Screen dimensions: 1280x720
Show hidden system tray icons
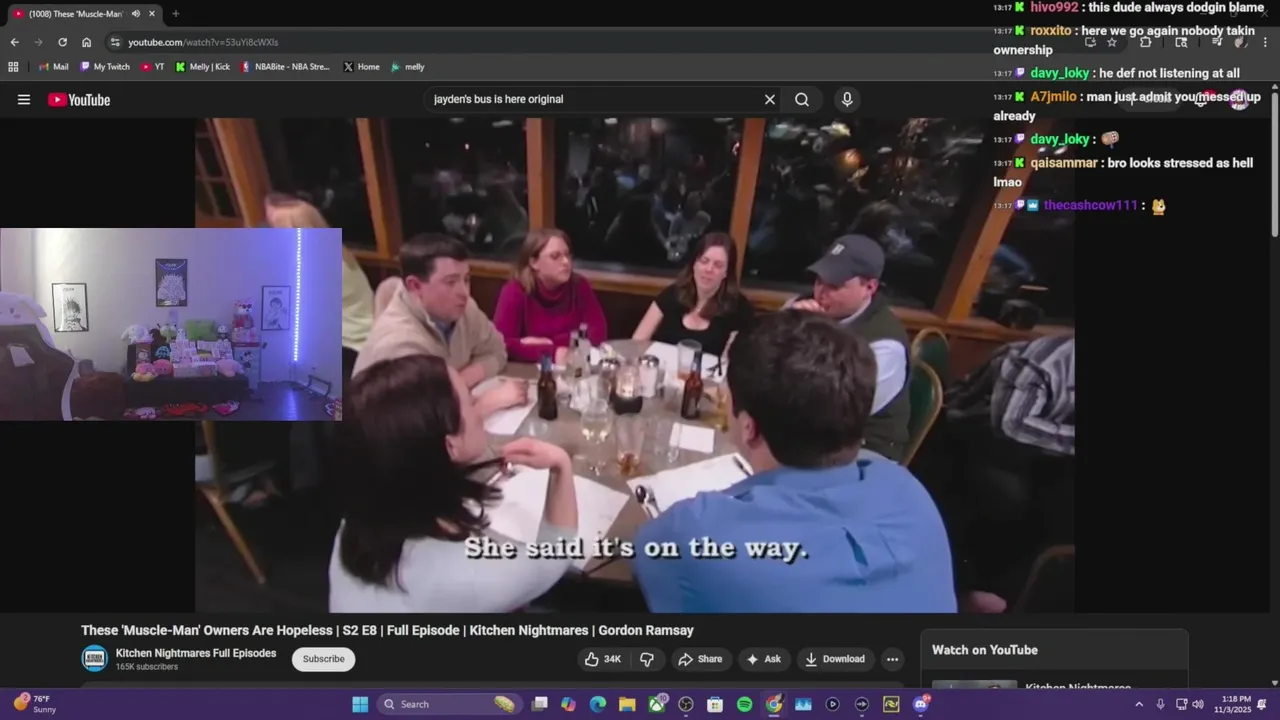pyautogui.click(x=1138, y=704)
